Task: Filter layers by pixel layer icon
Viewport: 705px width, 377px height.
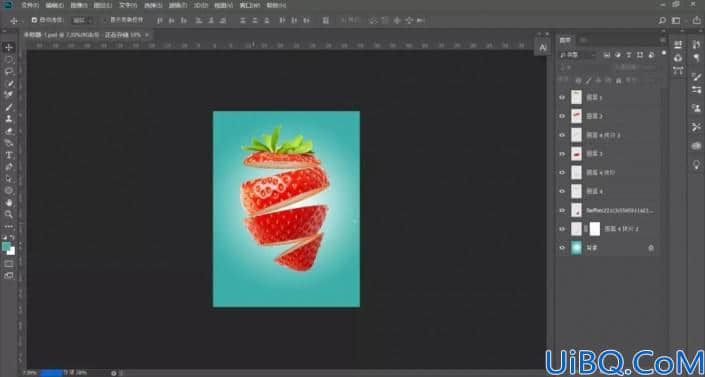Action: point(607,55)
